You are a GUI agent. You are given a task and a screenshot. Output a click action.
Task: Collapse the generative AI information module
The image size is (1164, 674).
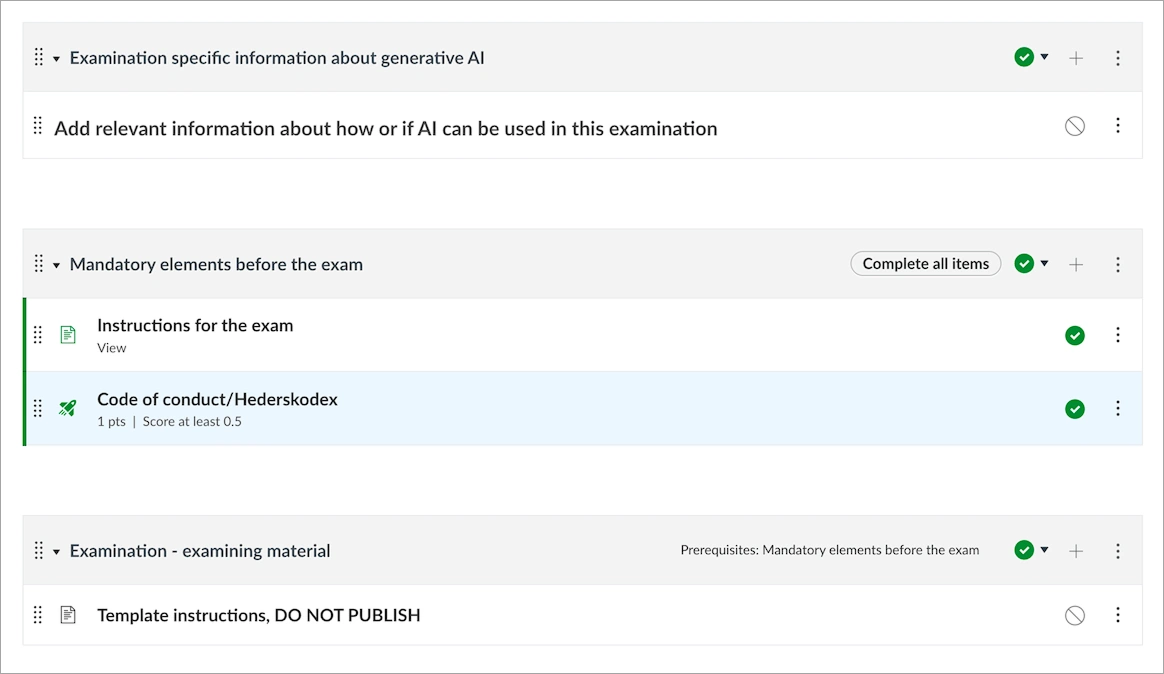[56, 59]
